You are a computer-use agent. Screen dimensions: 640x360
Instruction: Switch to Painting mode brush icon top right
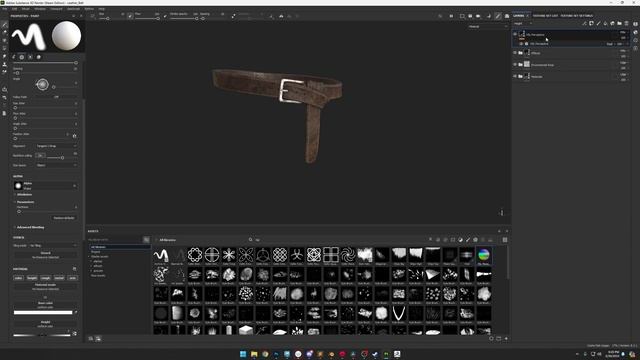pyautogui.click(x=498, y=16)
